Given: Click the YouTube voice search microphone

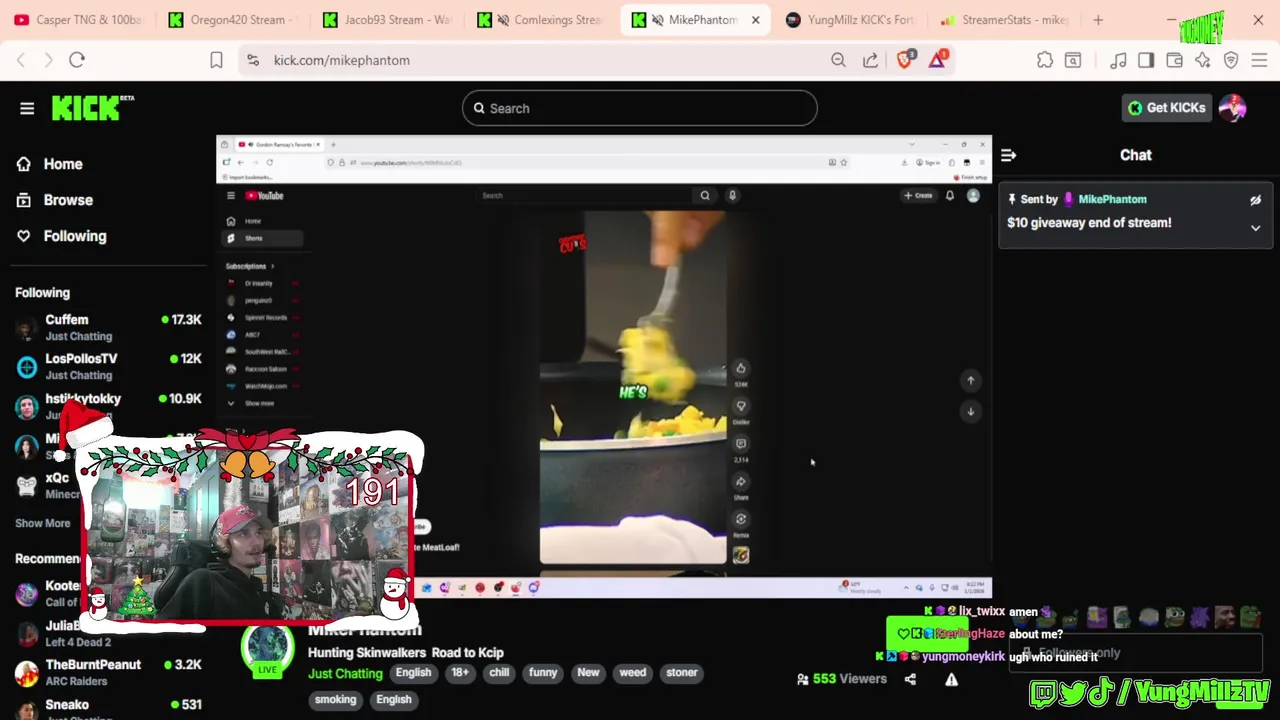Looking at the screenshot, I should 732,196.
